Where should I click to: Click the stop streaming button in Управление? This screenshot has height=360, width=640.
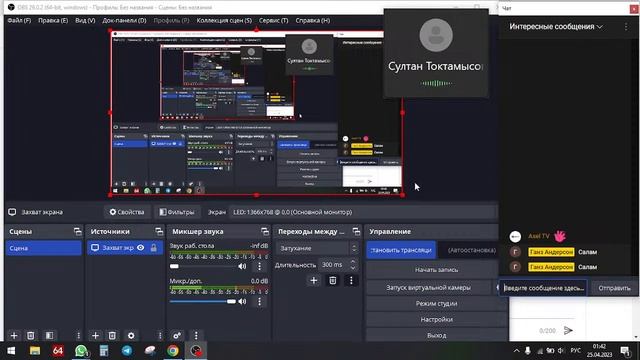coord(401,250)
